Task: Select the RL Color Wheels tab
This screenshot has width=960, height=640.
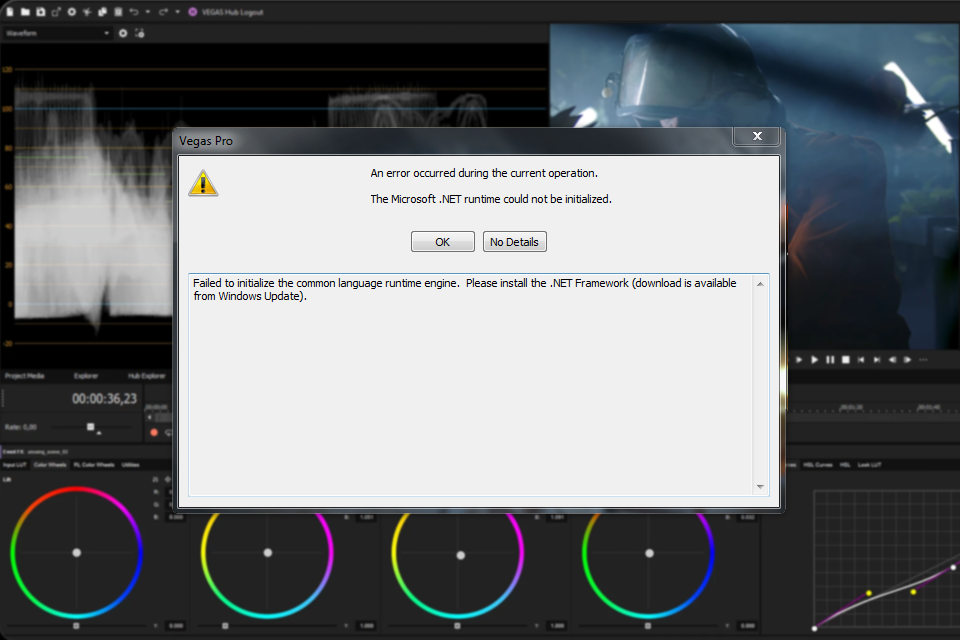Action: (94, 465)
